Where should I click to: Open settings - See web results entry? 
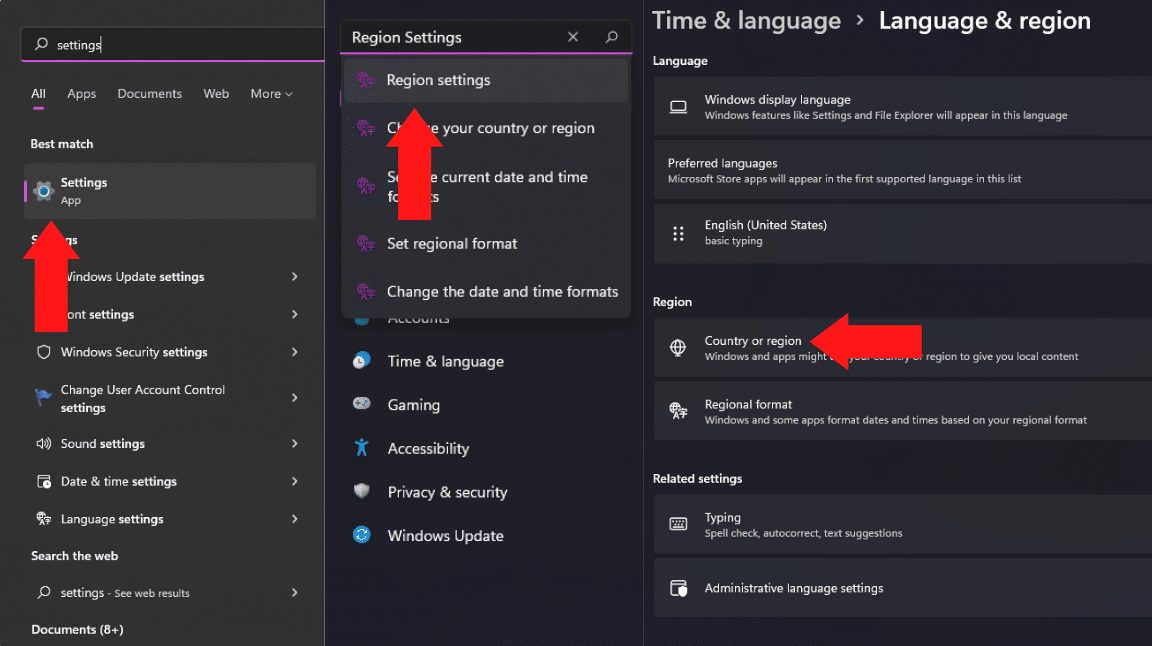tap(170, 592)
